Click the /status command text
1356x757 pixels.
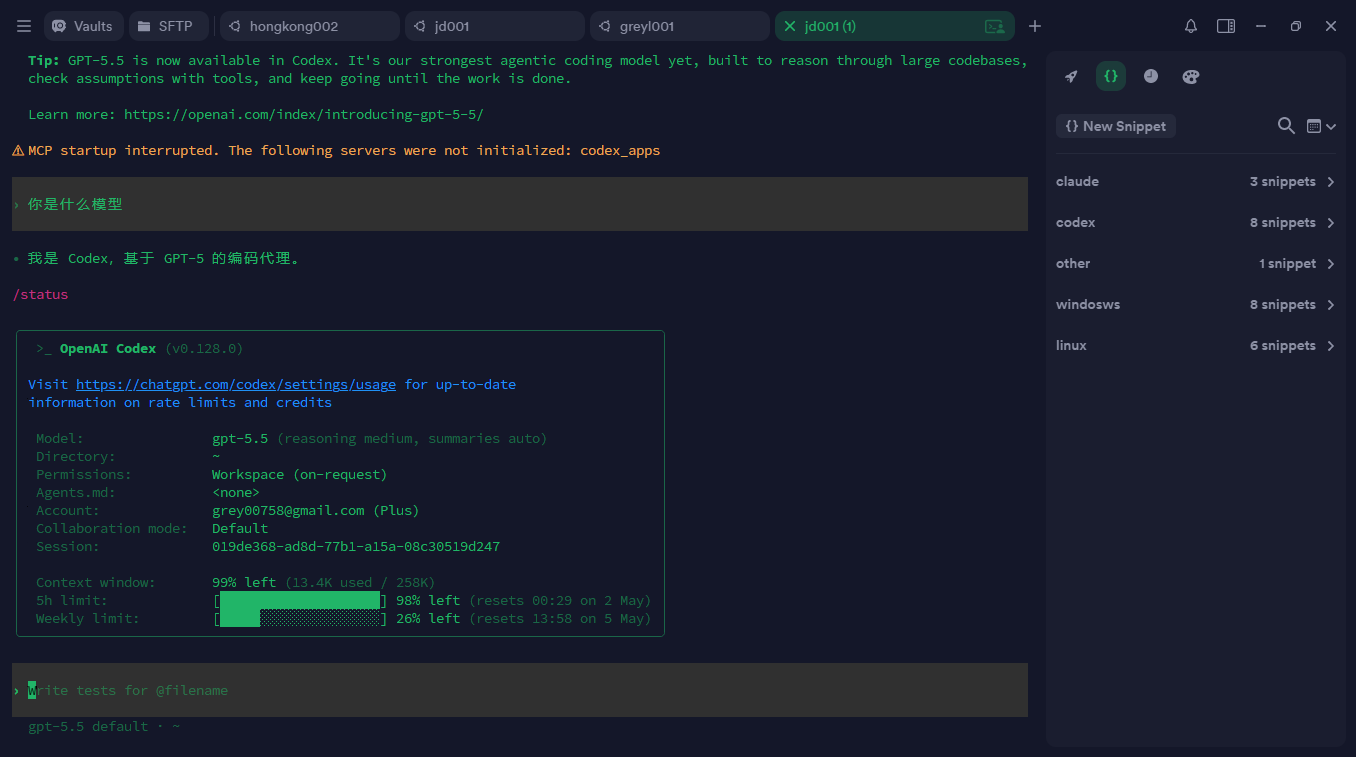(40, 295)
